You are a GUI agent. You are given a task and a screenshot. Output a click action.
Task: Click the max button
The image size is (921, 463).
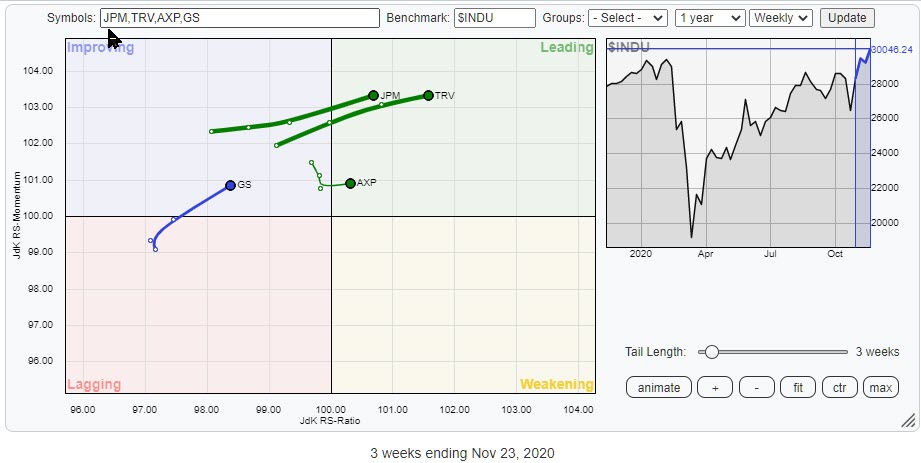tap(880, 387)
